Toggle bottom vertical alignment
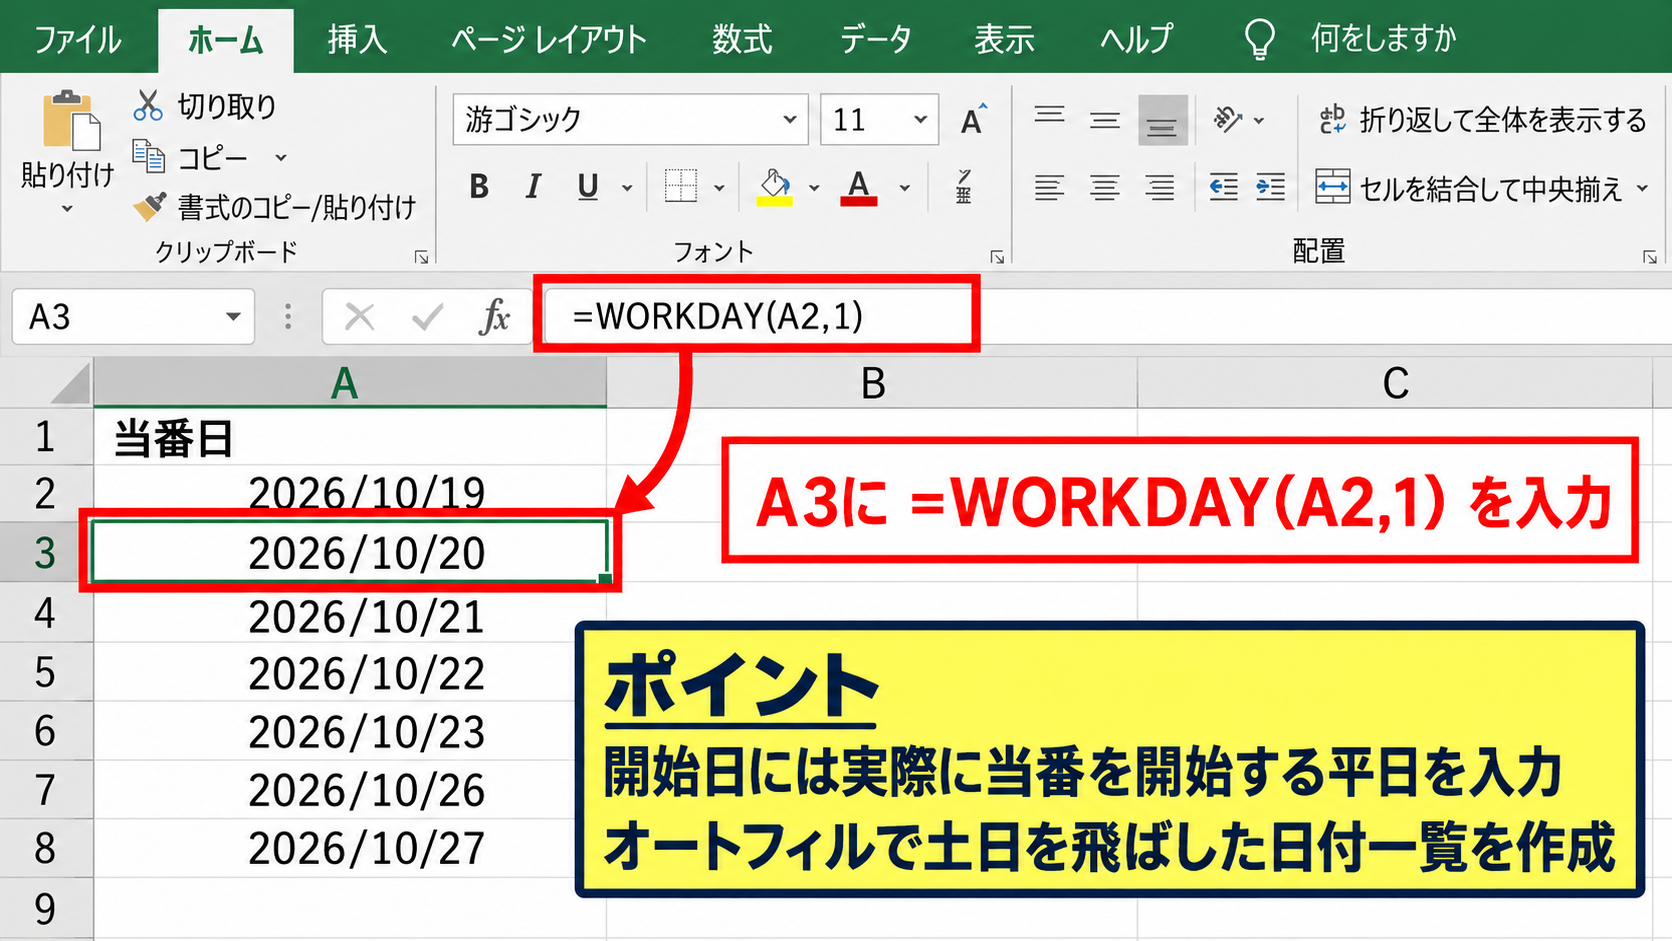The width and height of the screenshot is (1672, 941). tap(1162, 121)
